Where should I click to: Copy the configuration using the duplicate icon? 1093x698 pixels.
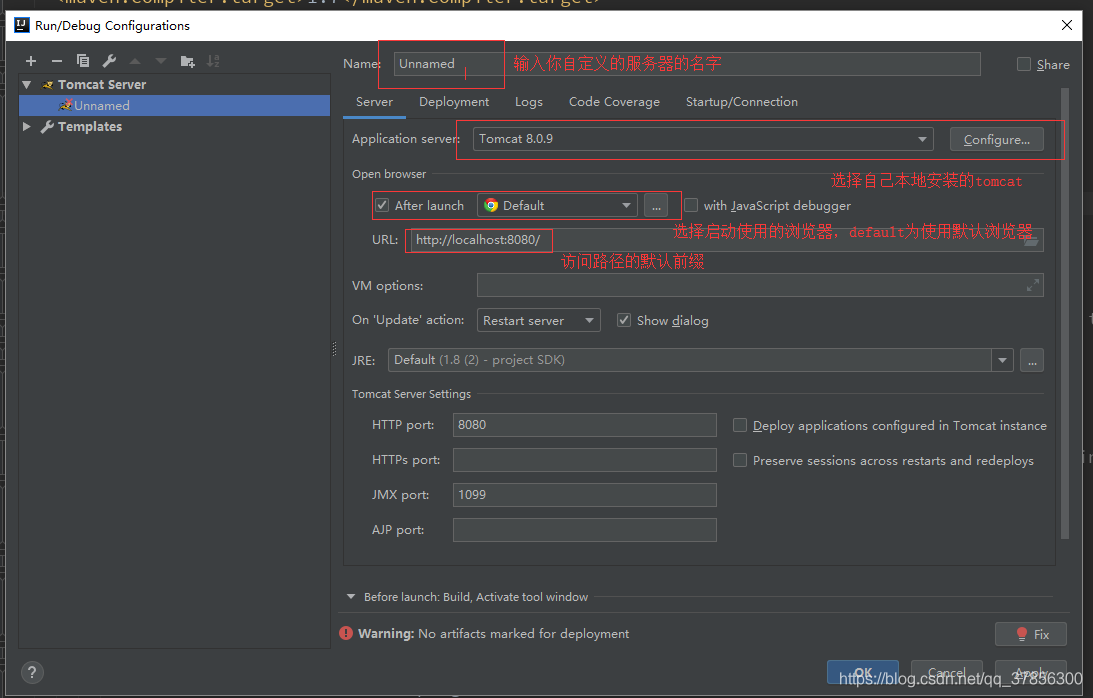point(83,61)
